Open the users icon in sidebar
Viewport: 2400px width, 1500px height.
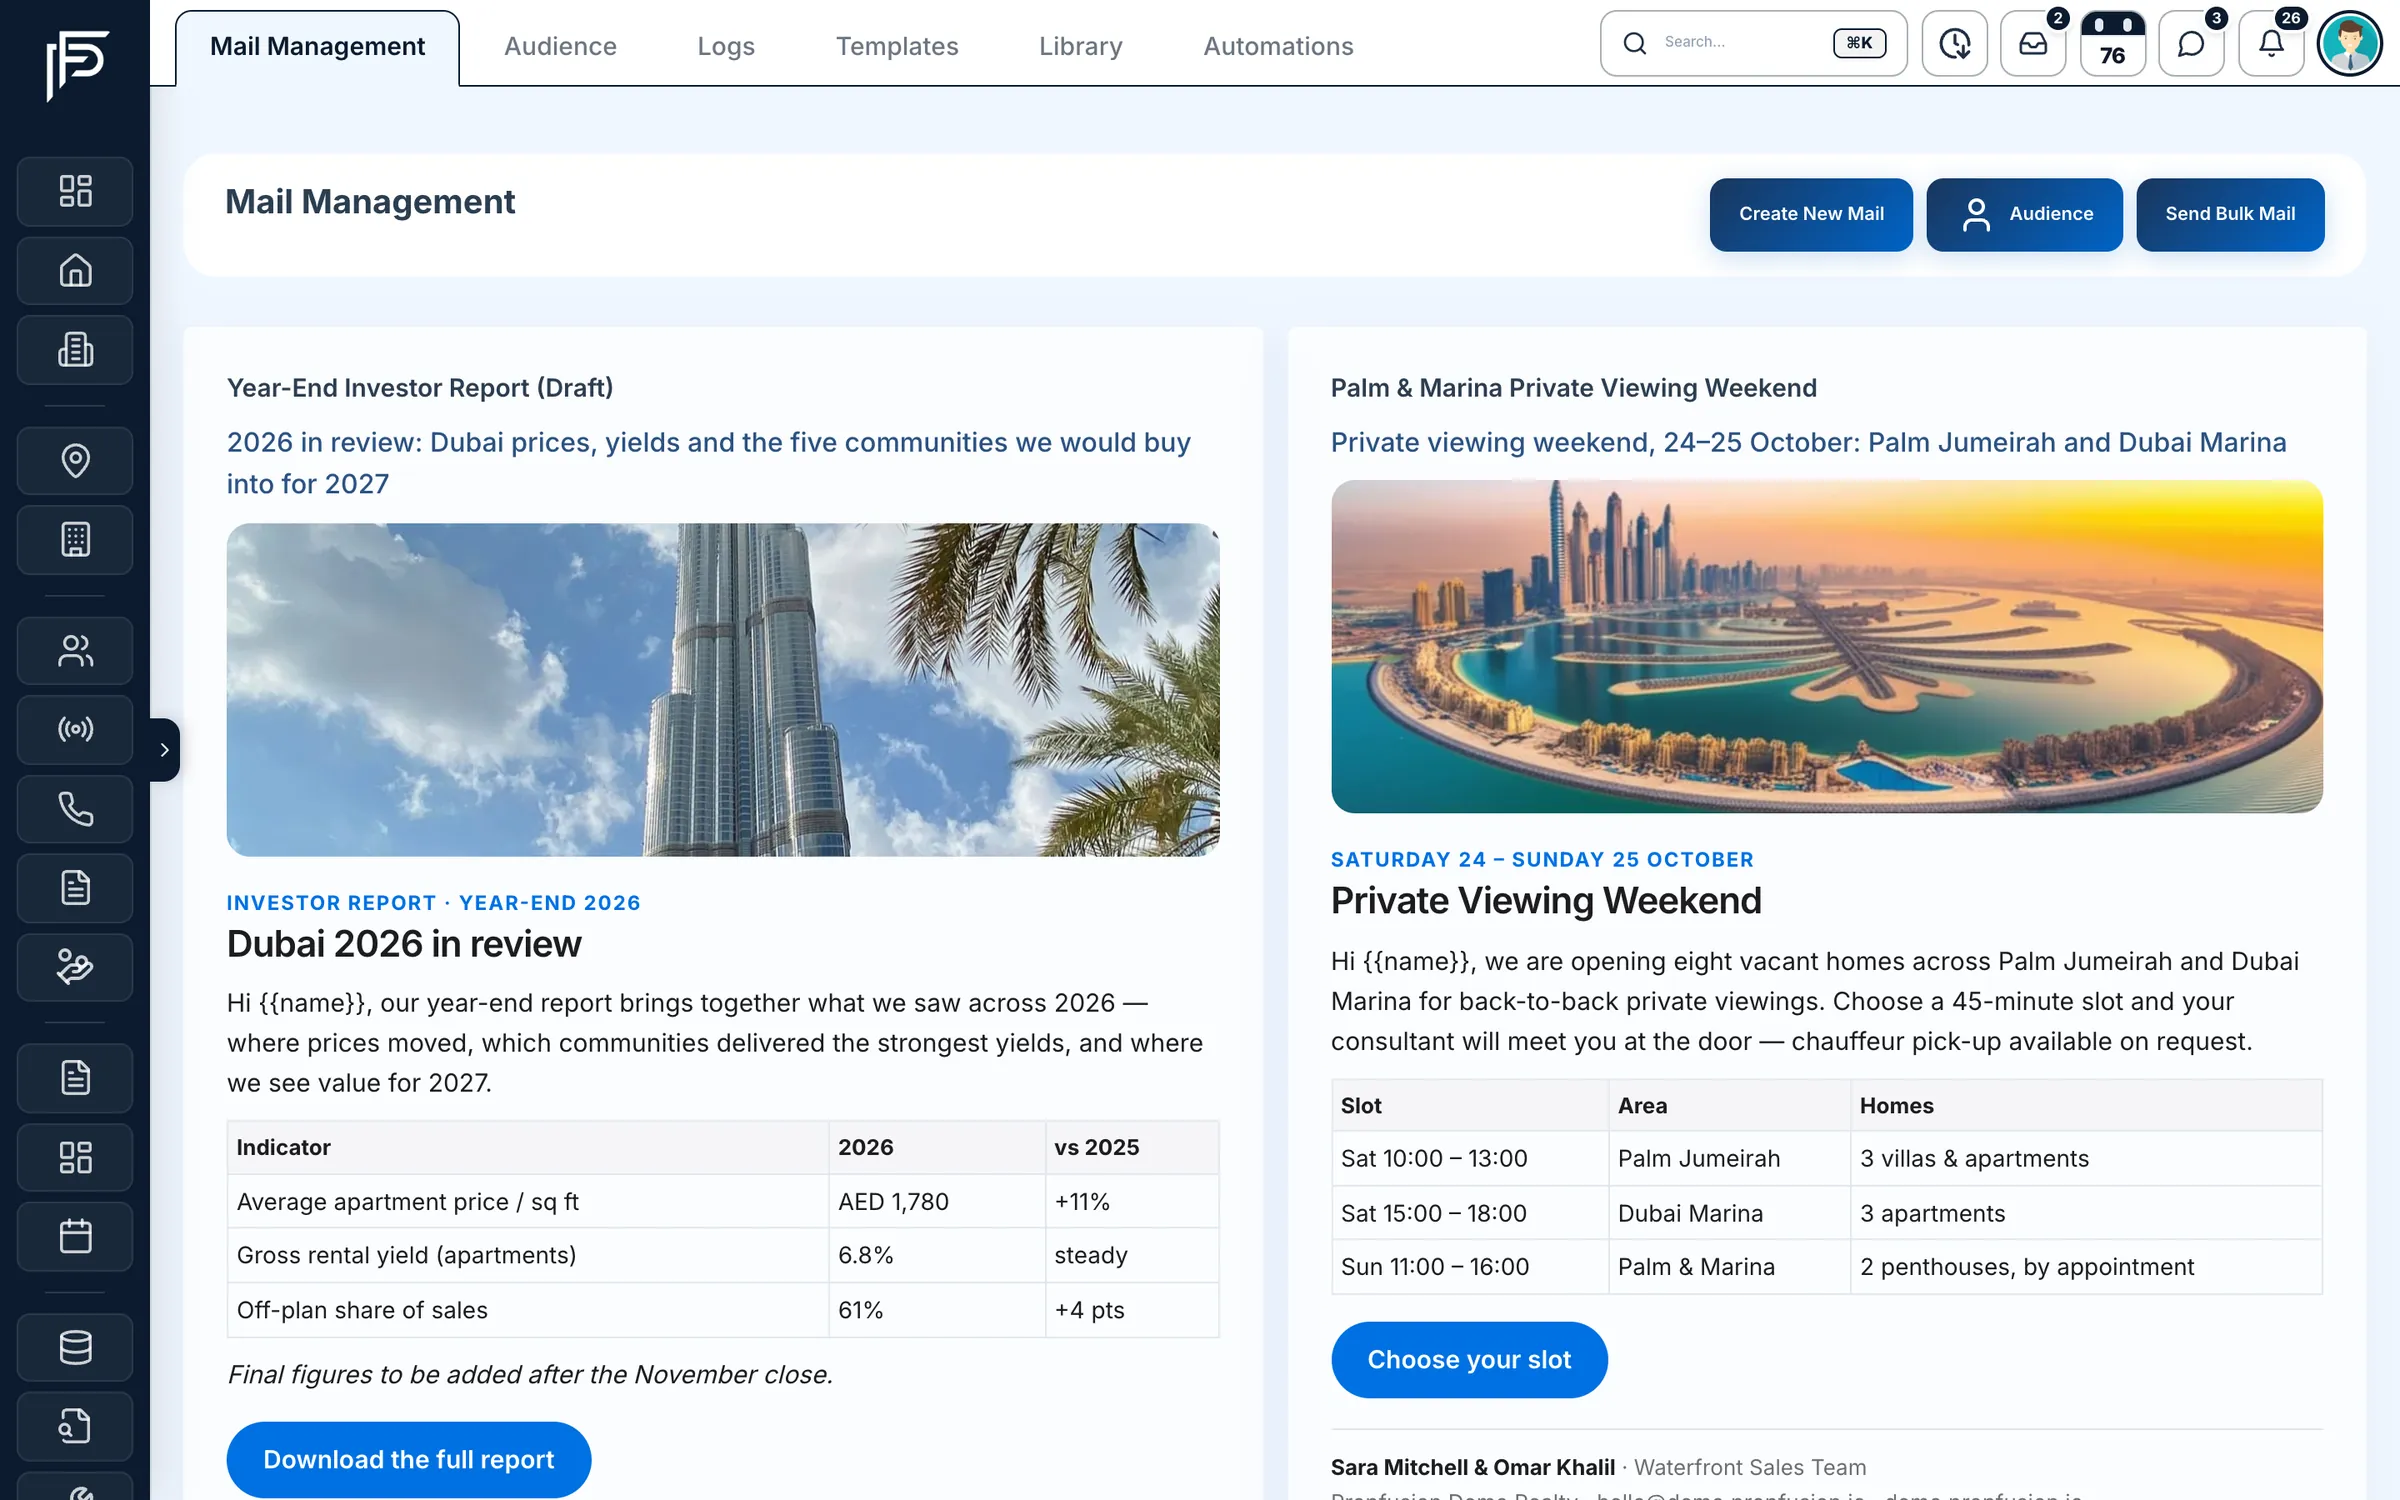pos(75,651)
